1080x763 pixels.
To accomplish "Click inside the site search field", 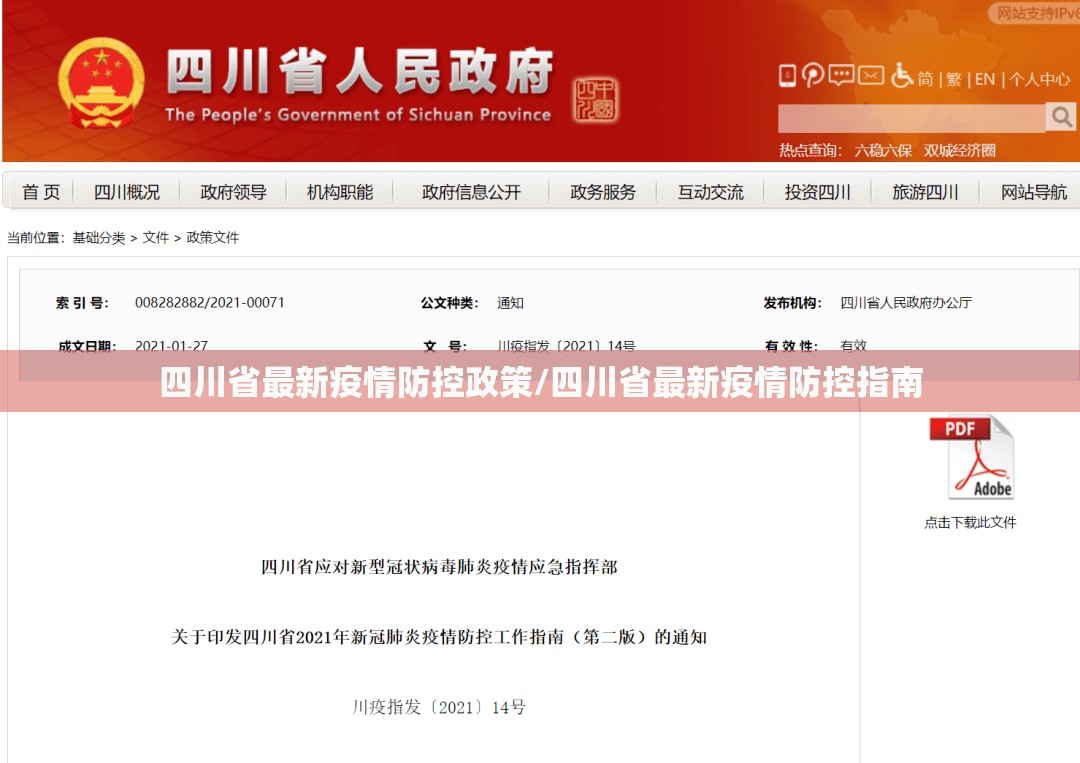I will 911,118.
